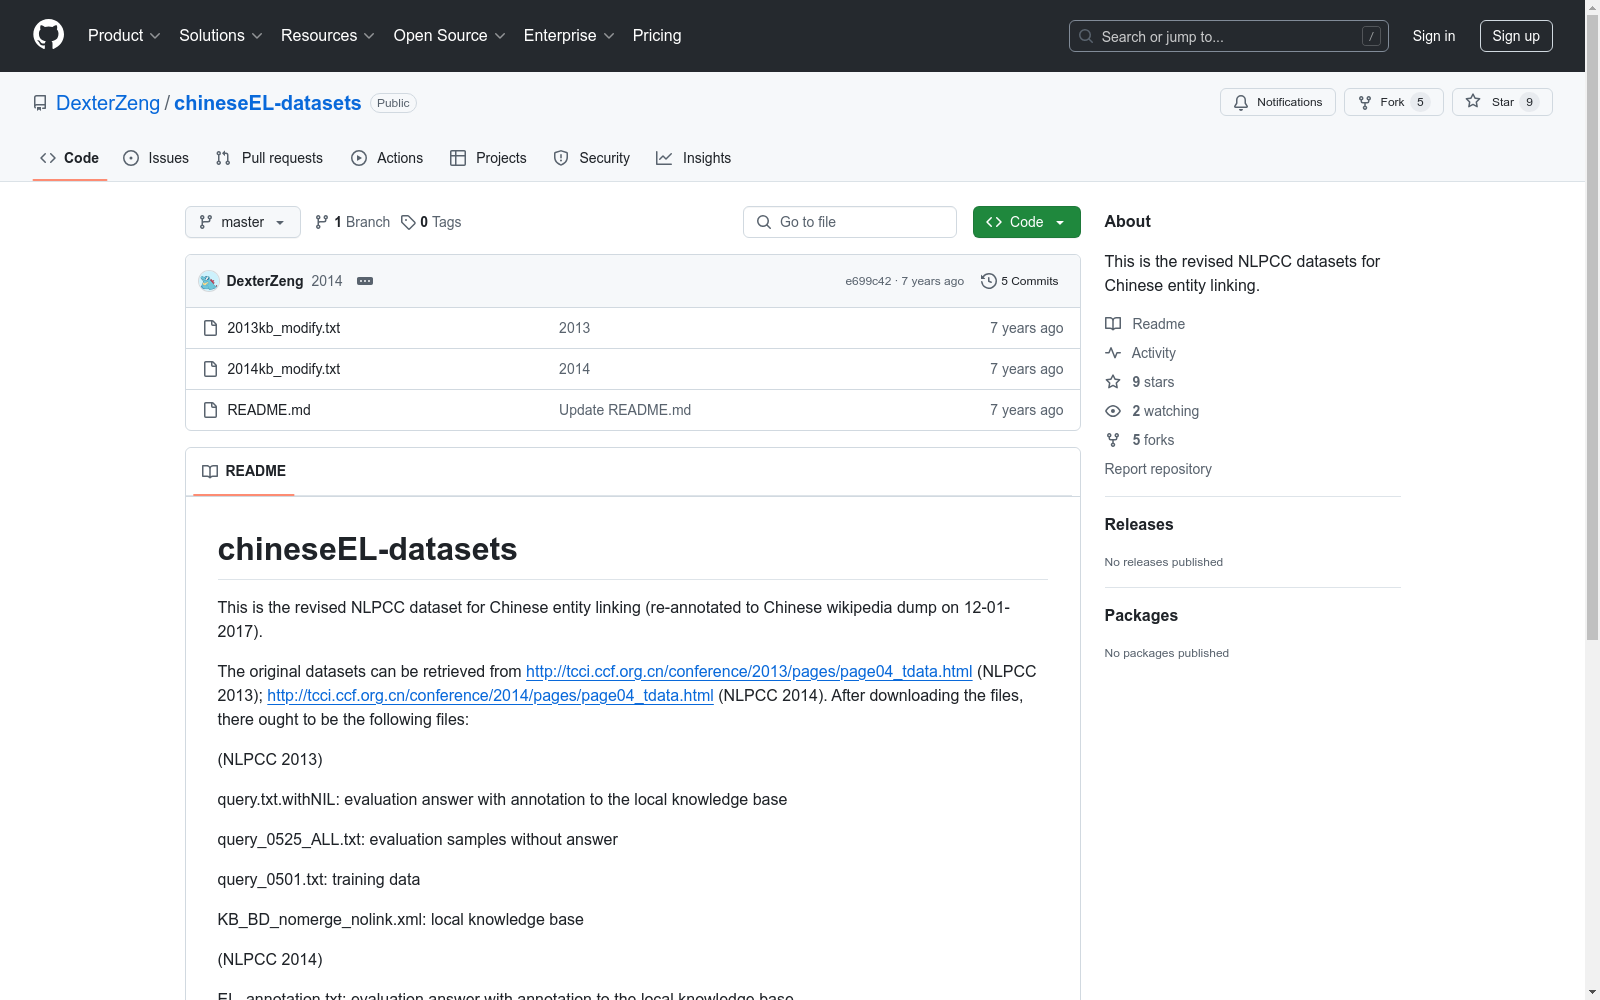1600x1000 pixels.
Task: Click the tag icon next to 0 Tags
Action: [408, 222]
